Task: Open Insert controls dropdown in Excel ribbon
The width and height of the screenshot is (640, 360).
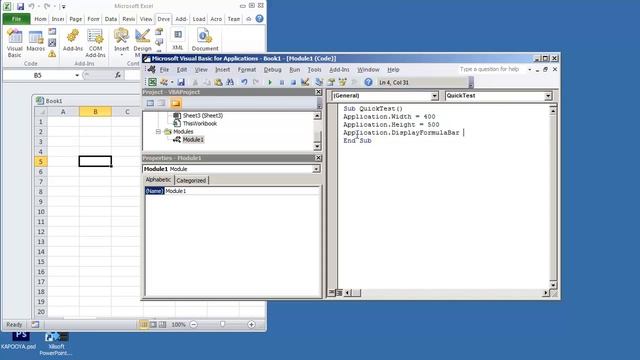Action: (x=122, y=43)
